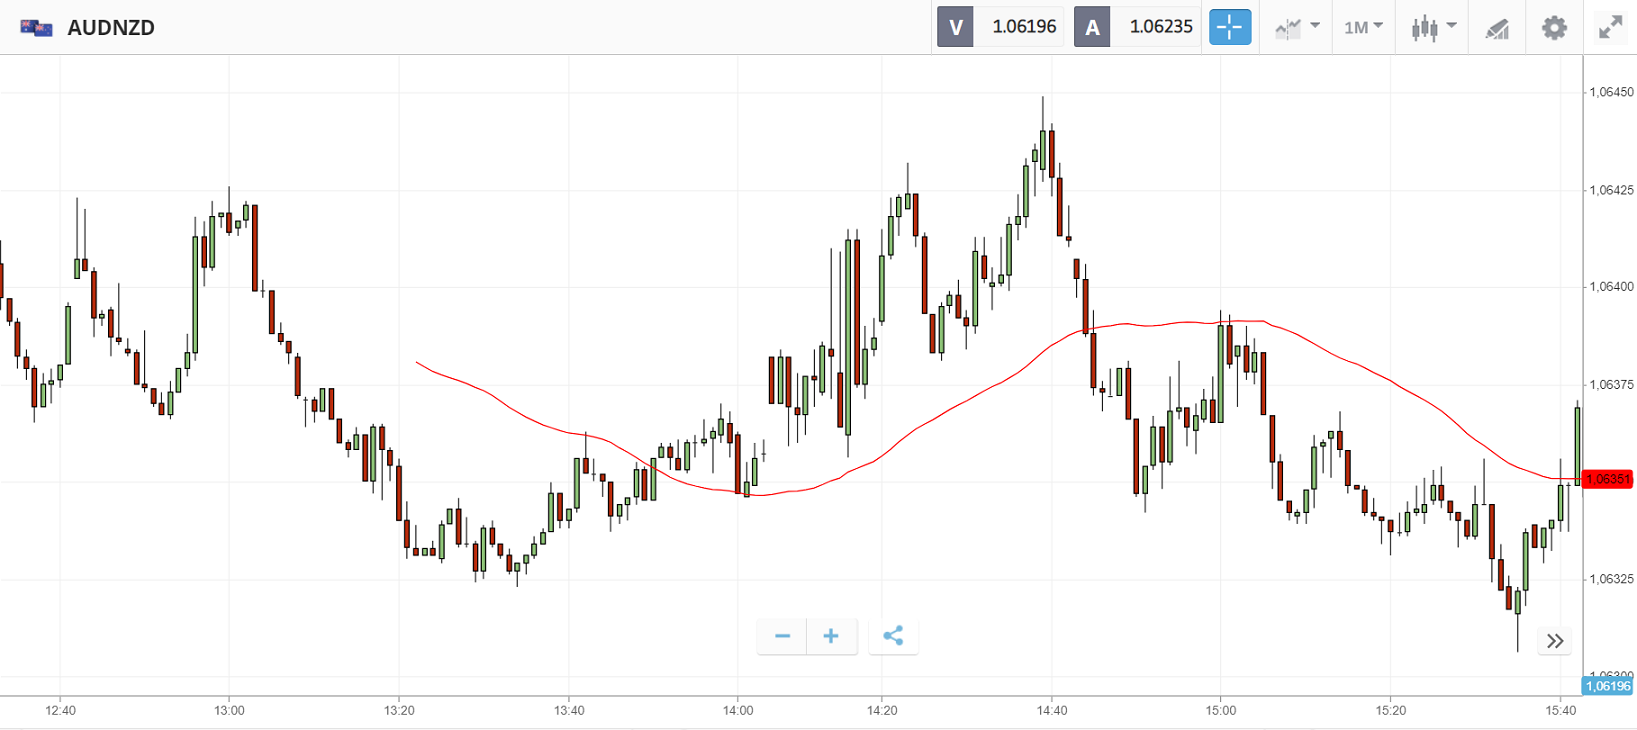Click the 15:40 time axis label
Screen dimensions: 1637x730
coord(1560,711)
